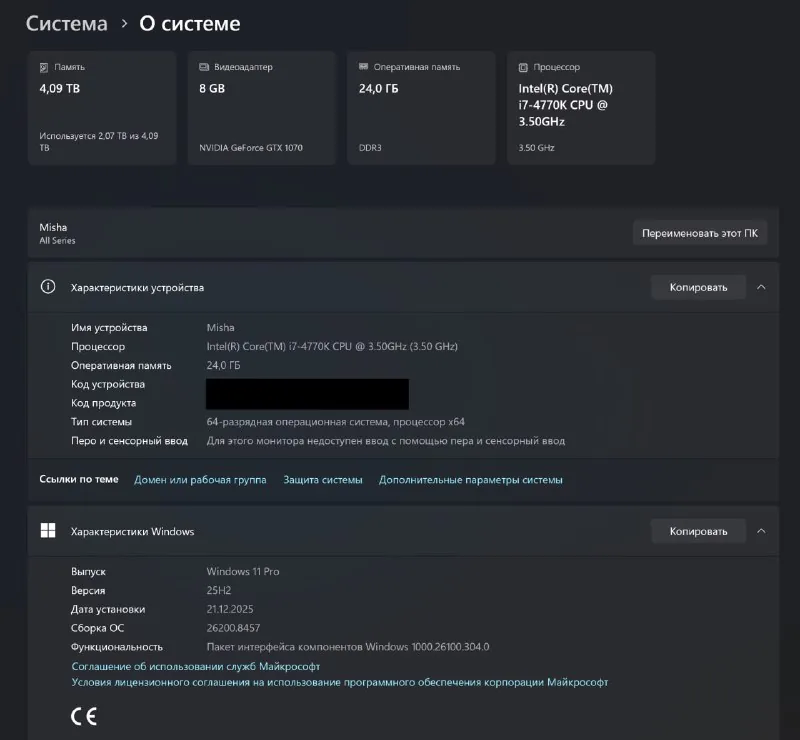Screen dimensions: 800x740
Task: Click the Память storage icon
Action: pos(44,67)
